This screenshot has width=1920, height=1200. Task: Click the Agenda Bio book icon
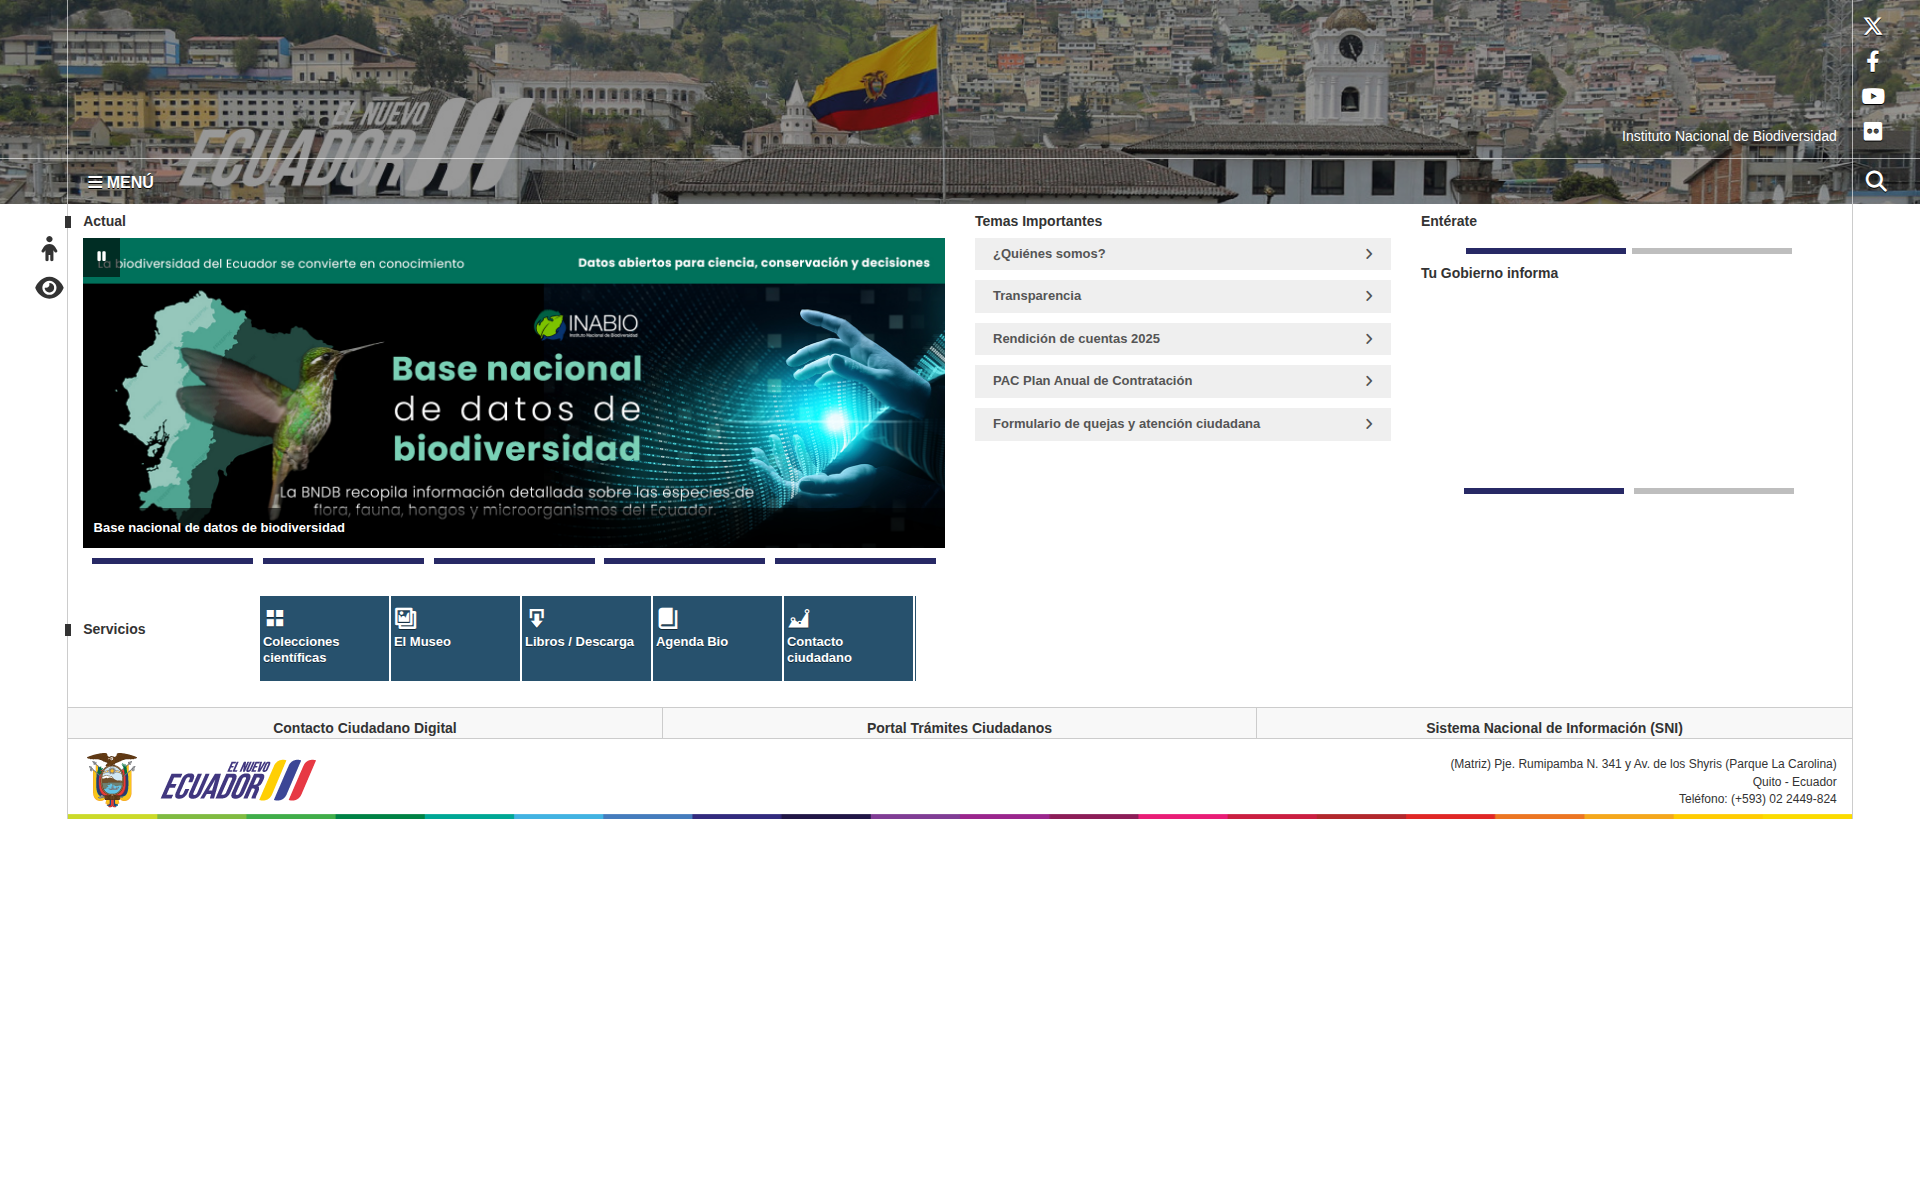pyautogui.click(x=668, y=618)
